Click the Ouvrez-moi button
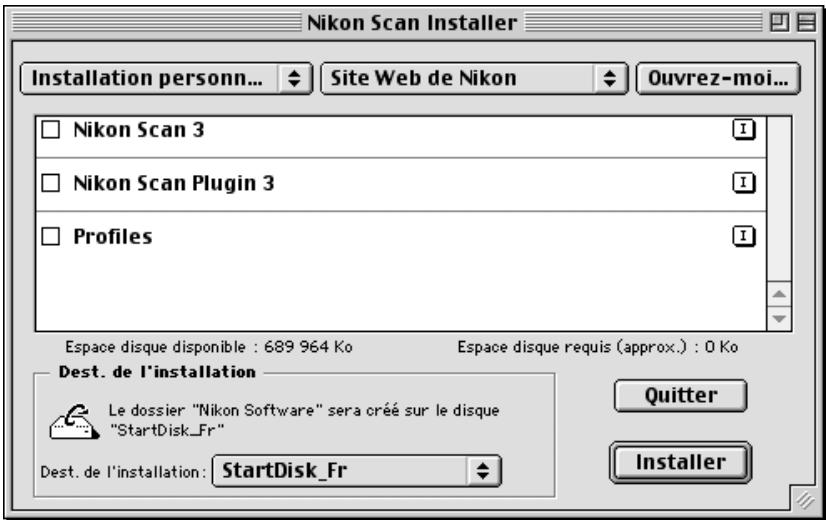The width and height of the screenshot is (826, 520). point(718,79)
